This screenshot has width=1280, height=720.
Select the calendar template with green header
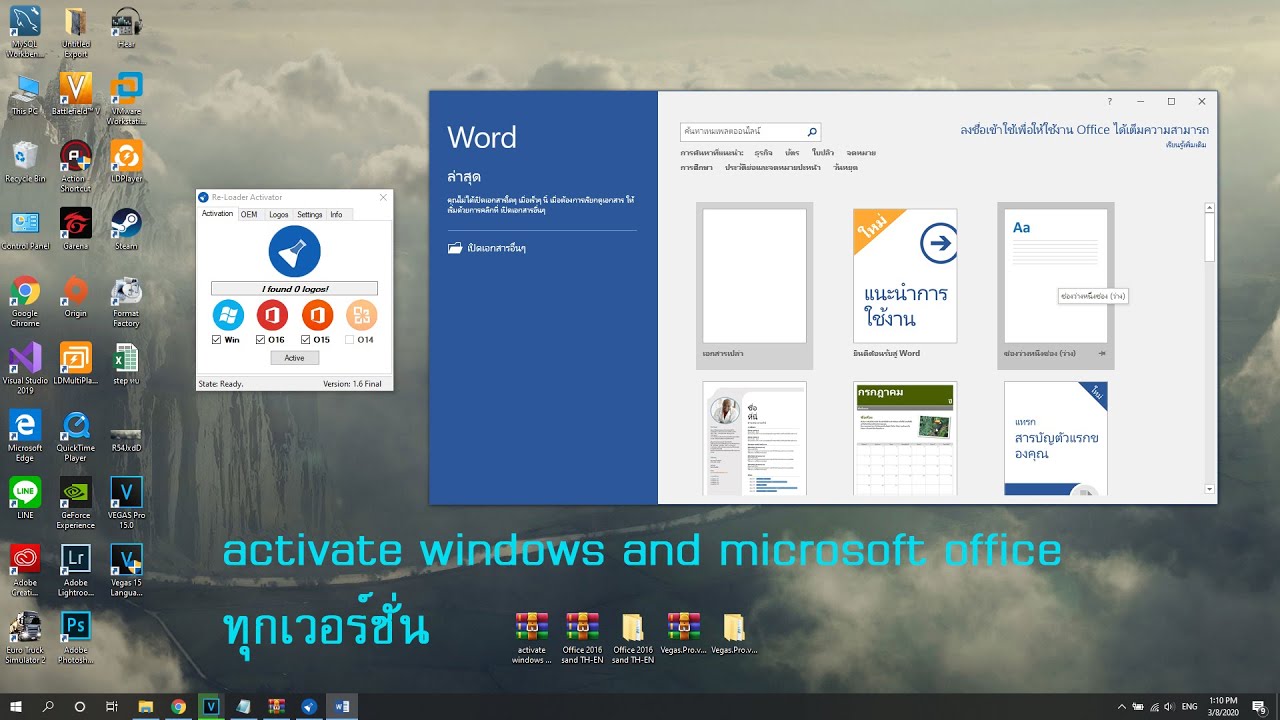905,438
